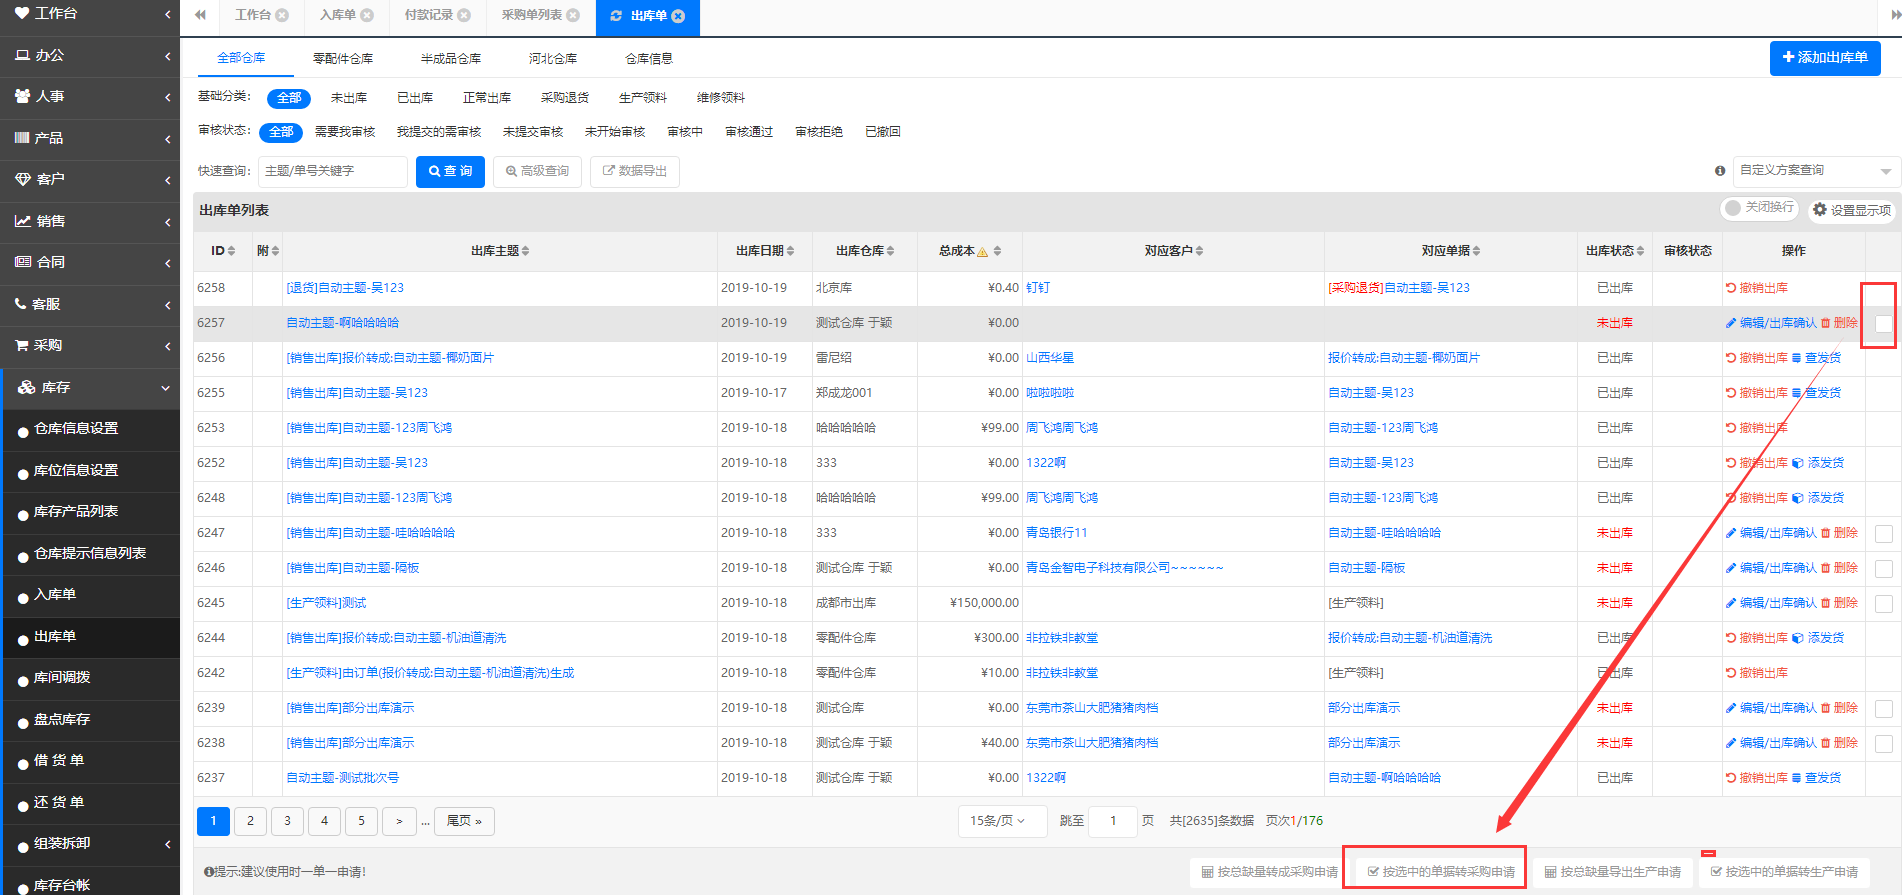Click 尾页 last page button
The image size is (1902, 895).
(x=464, y=821)
